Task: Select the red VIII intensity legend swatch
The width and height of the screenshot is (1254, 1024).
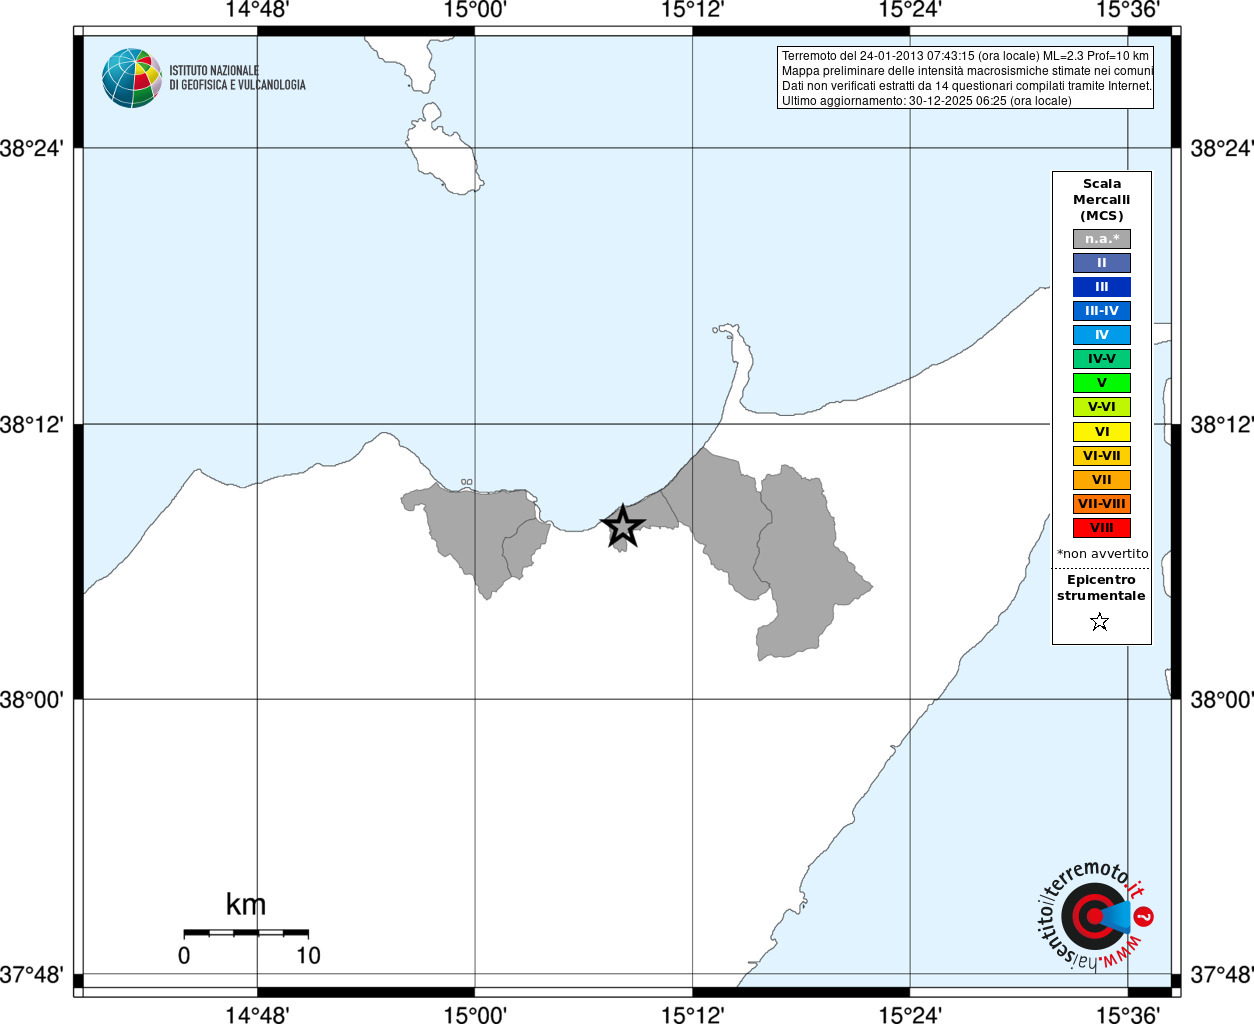Action: tap(1102, 528)
